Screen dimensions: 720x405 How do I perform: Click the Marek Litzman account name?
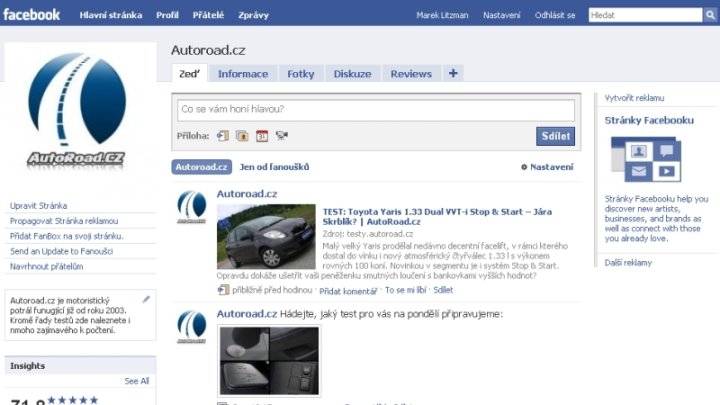pyautogui.click(x=442, y=15)
